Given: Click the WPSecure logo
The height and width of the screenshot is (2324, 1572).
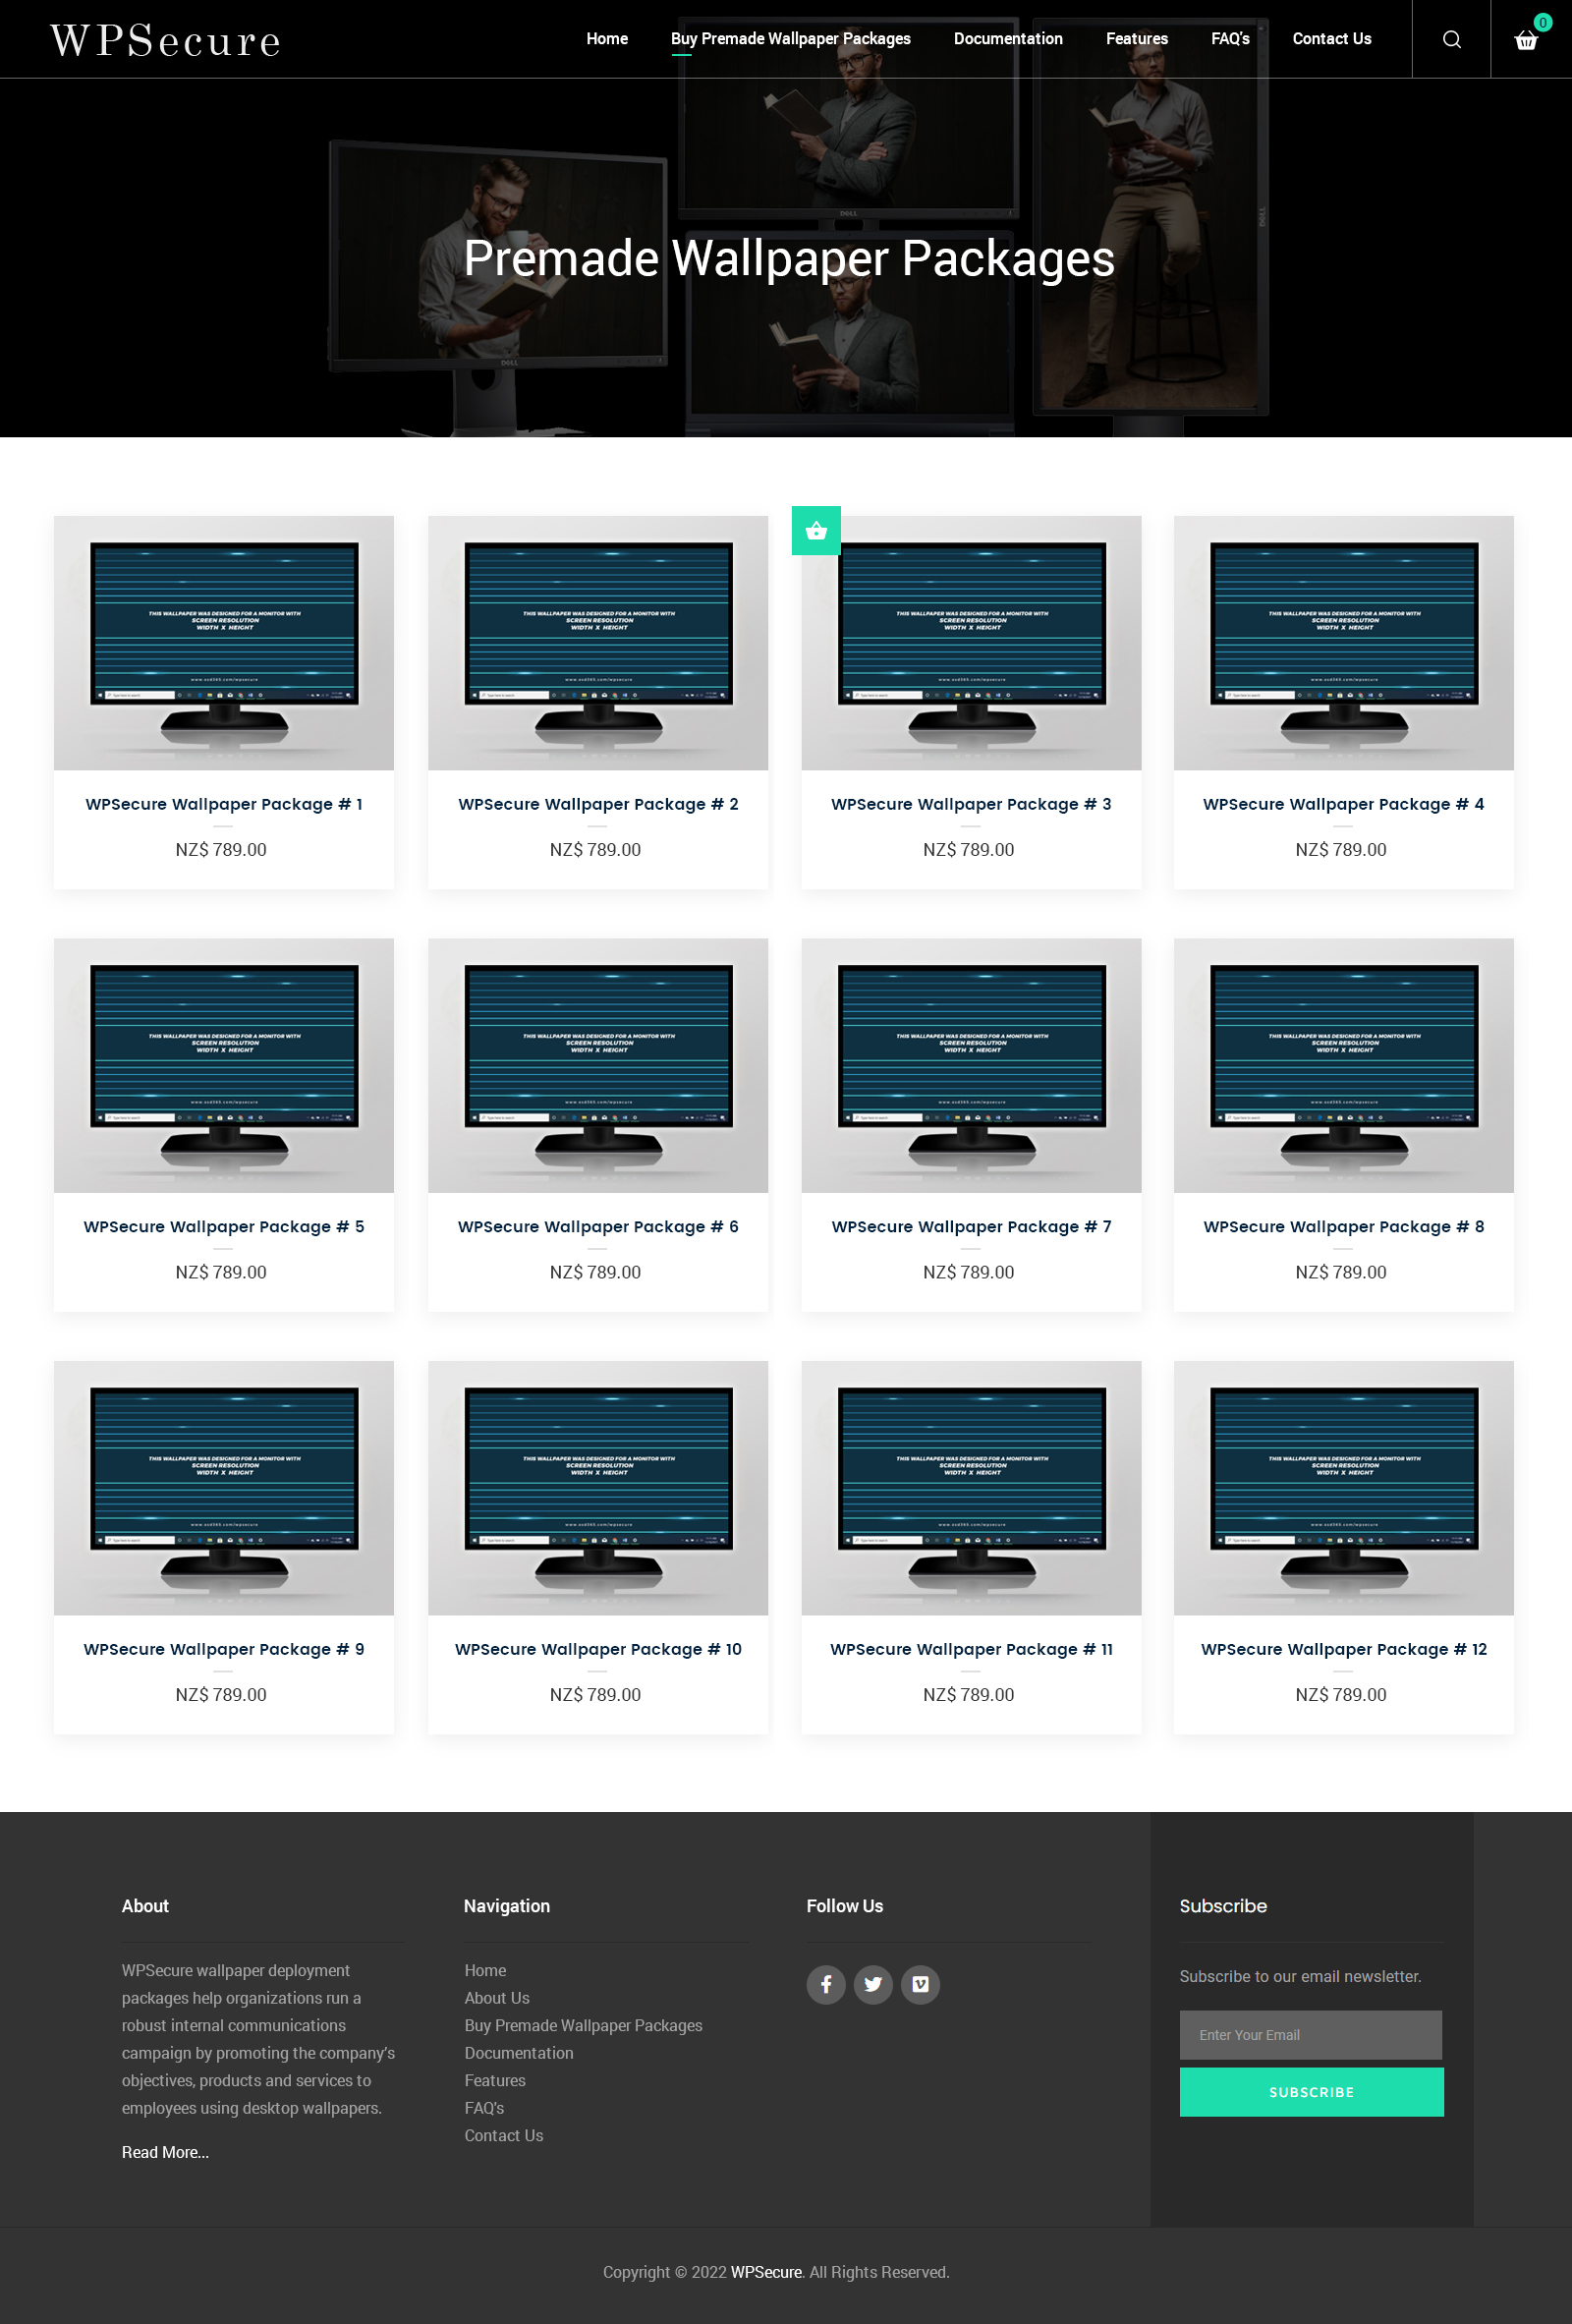Looking at the screenshot, I should point(165,40).
